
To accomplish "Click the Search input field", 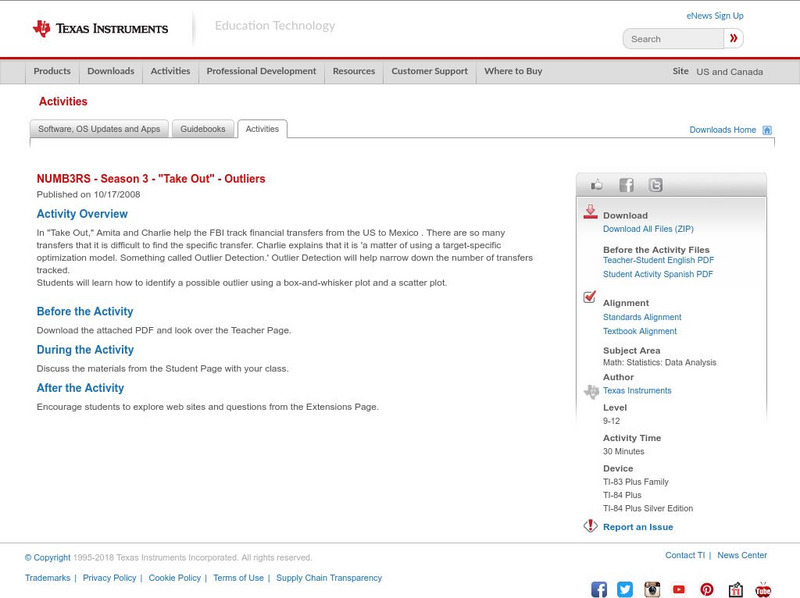I will pyautogui.click(x=673, y=39).
